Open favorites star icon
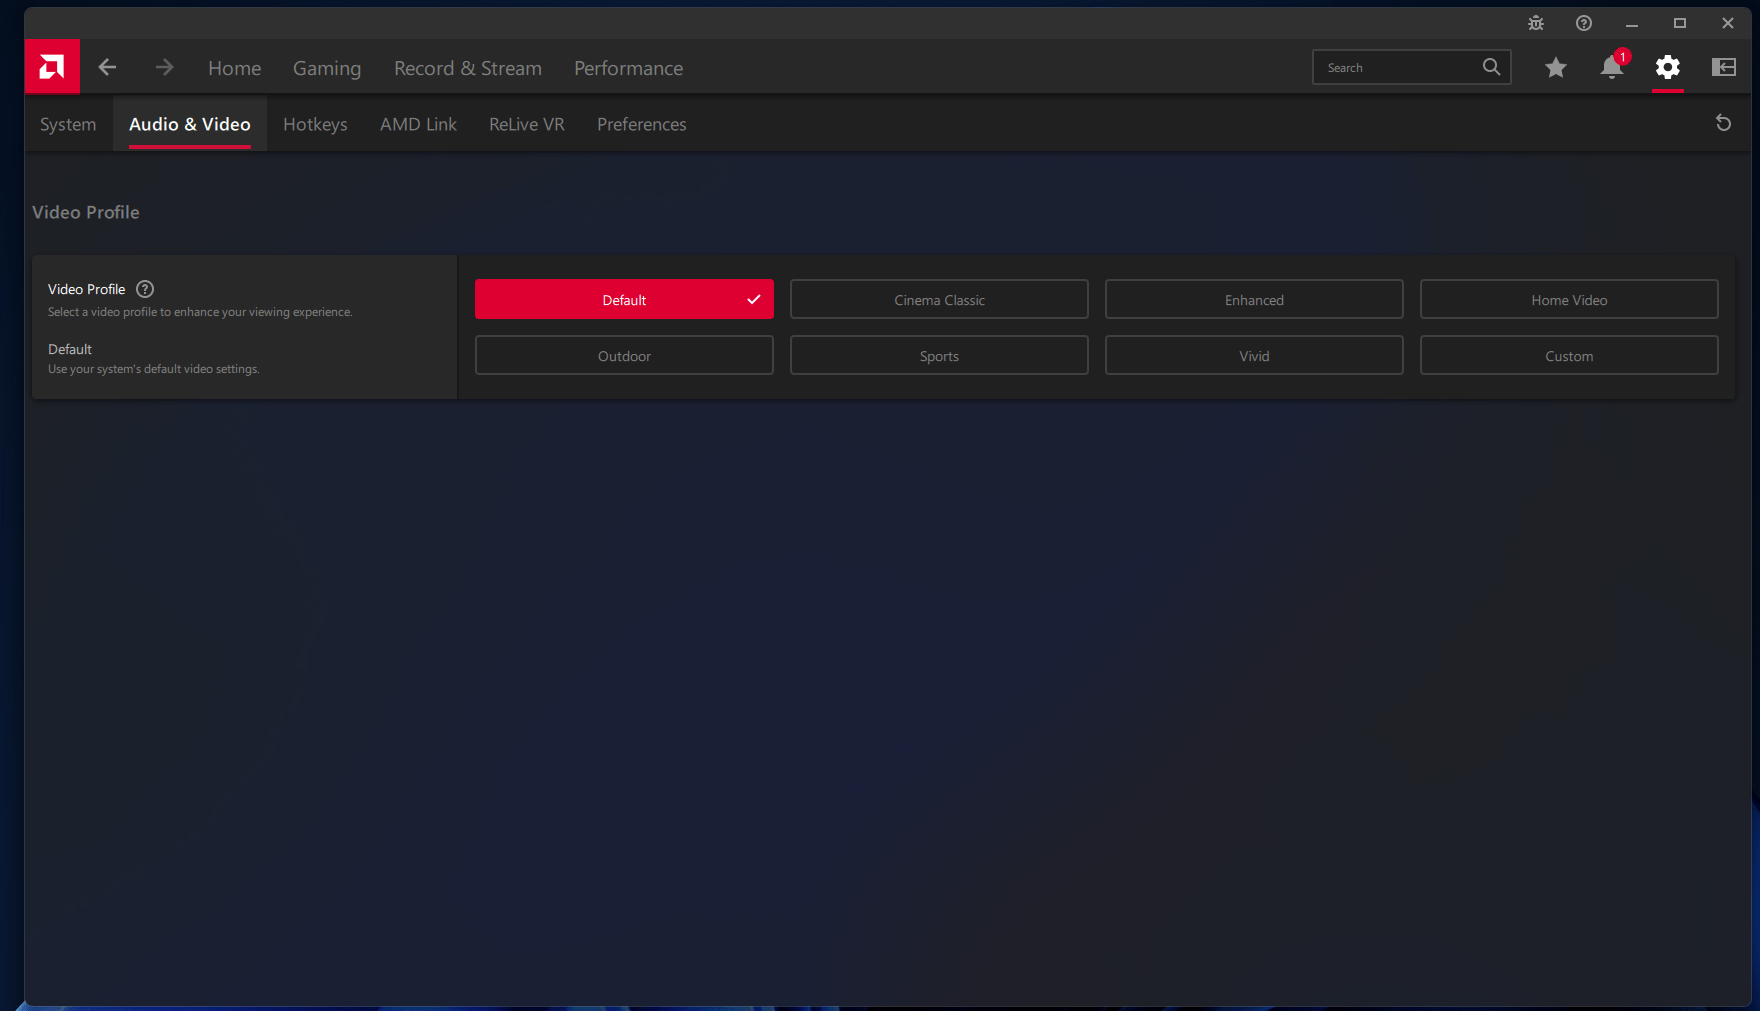Image resolution: width=1760 pixels, height=1011 pixels. coord(1556,67)
